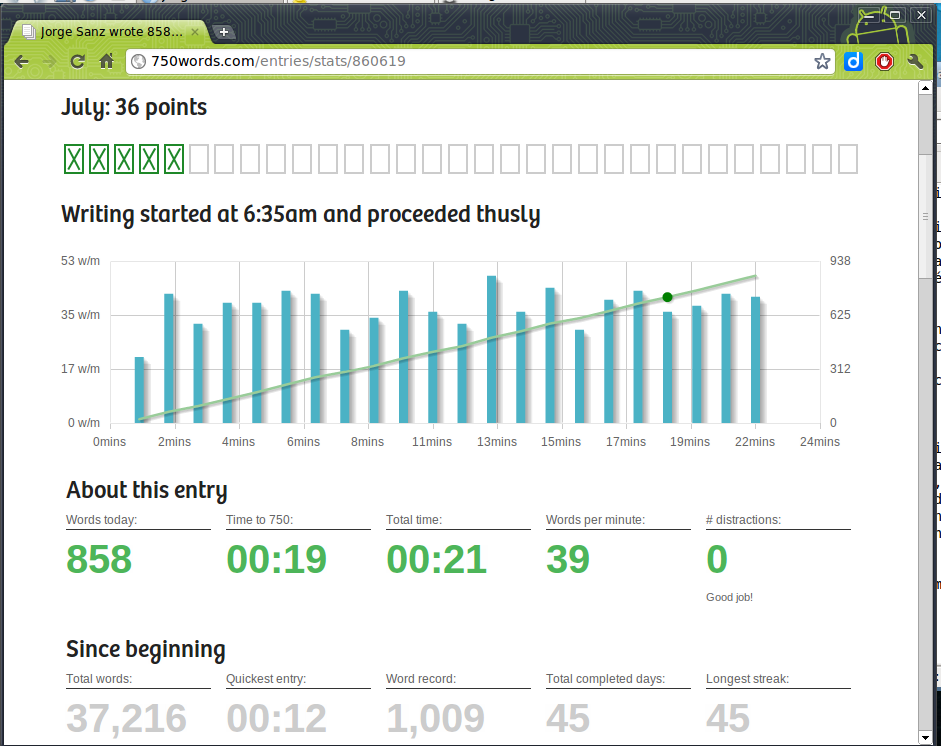Click the page scrollbar up arrow
The width and height of the screenshot is (941, 746).
click(926, 89)
